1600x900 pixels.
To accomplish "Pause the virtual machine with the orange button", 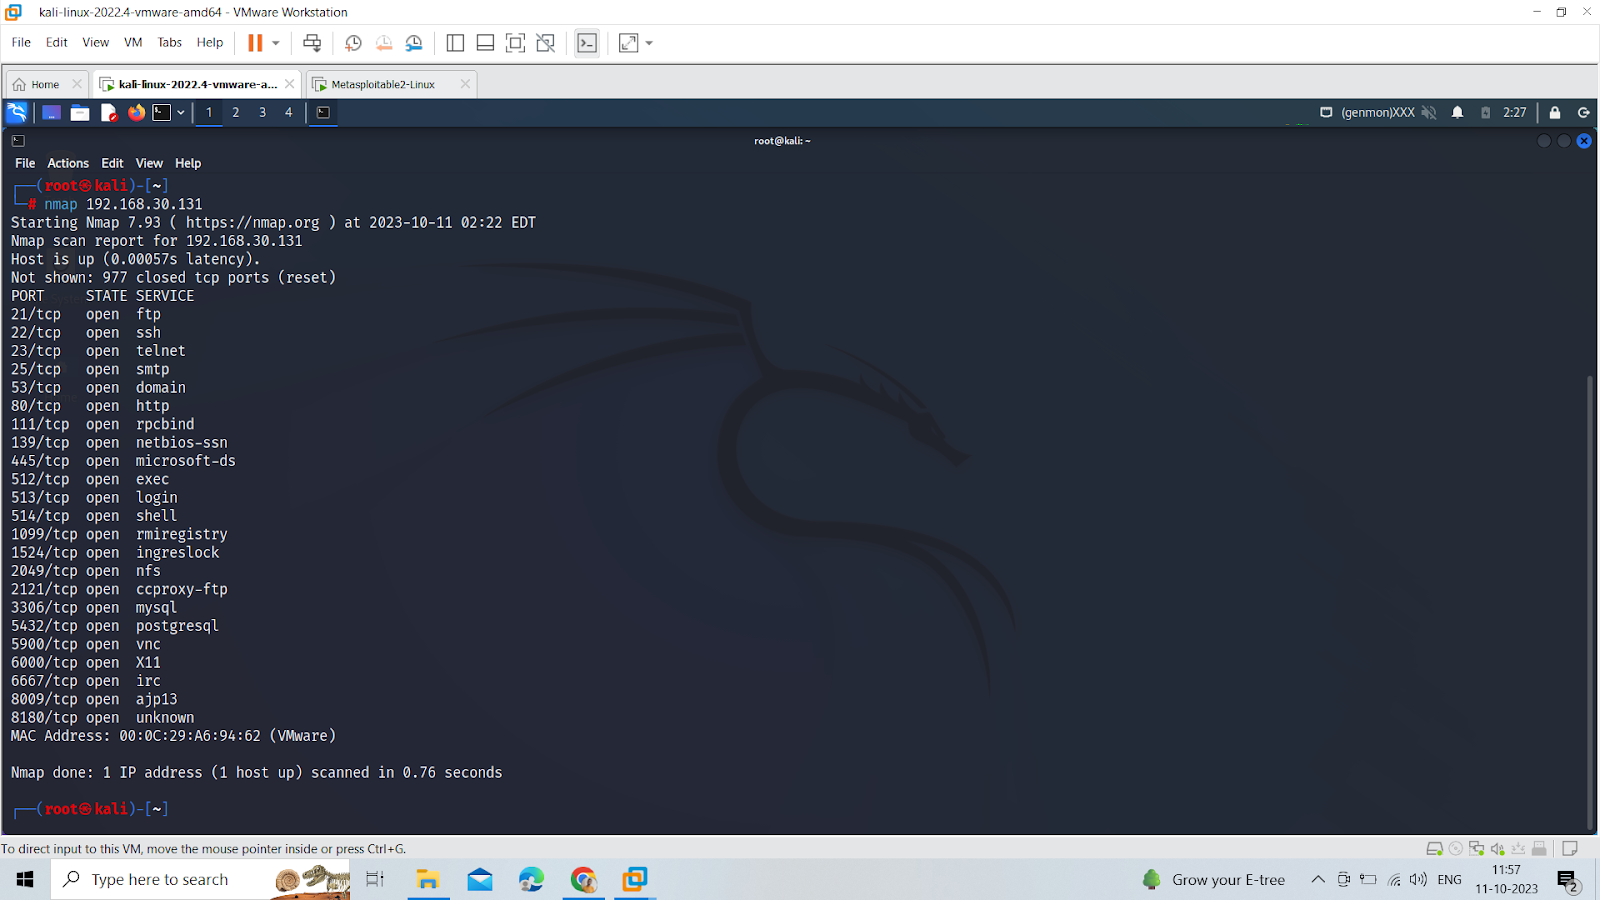I will 255,43.
